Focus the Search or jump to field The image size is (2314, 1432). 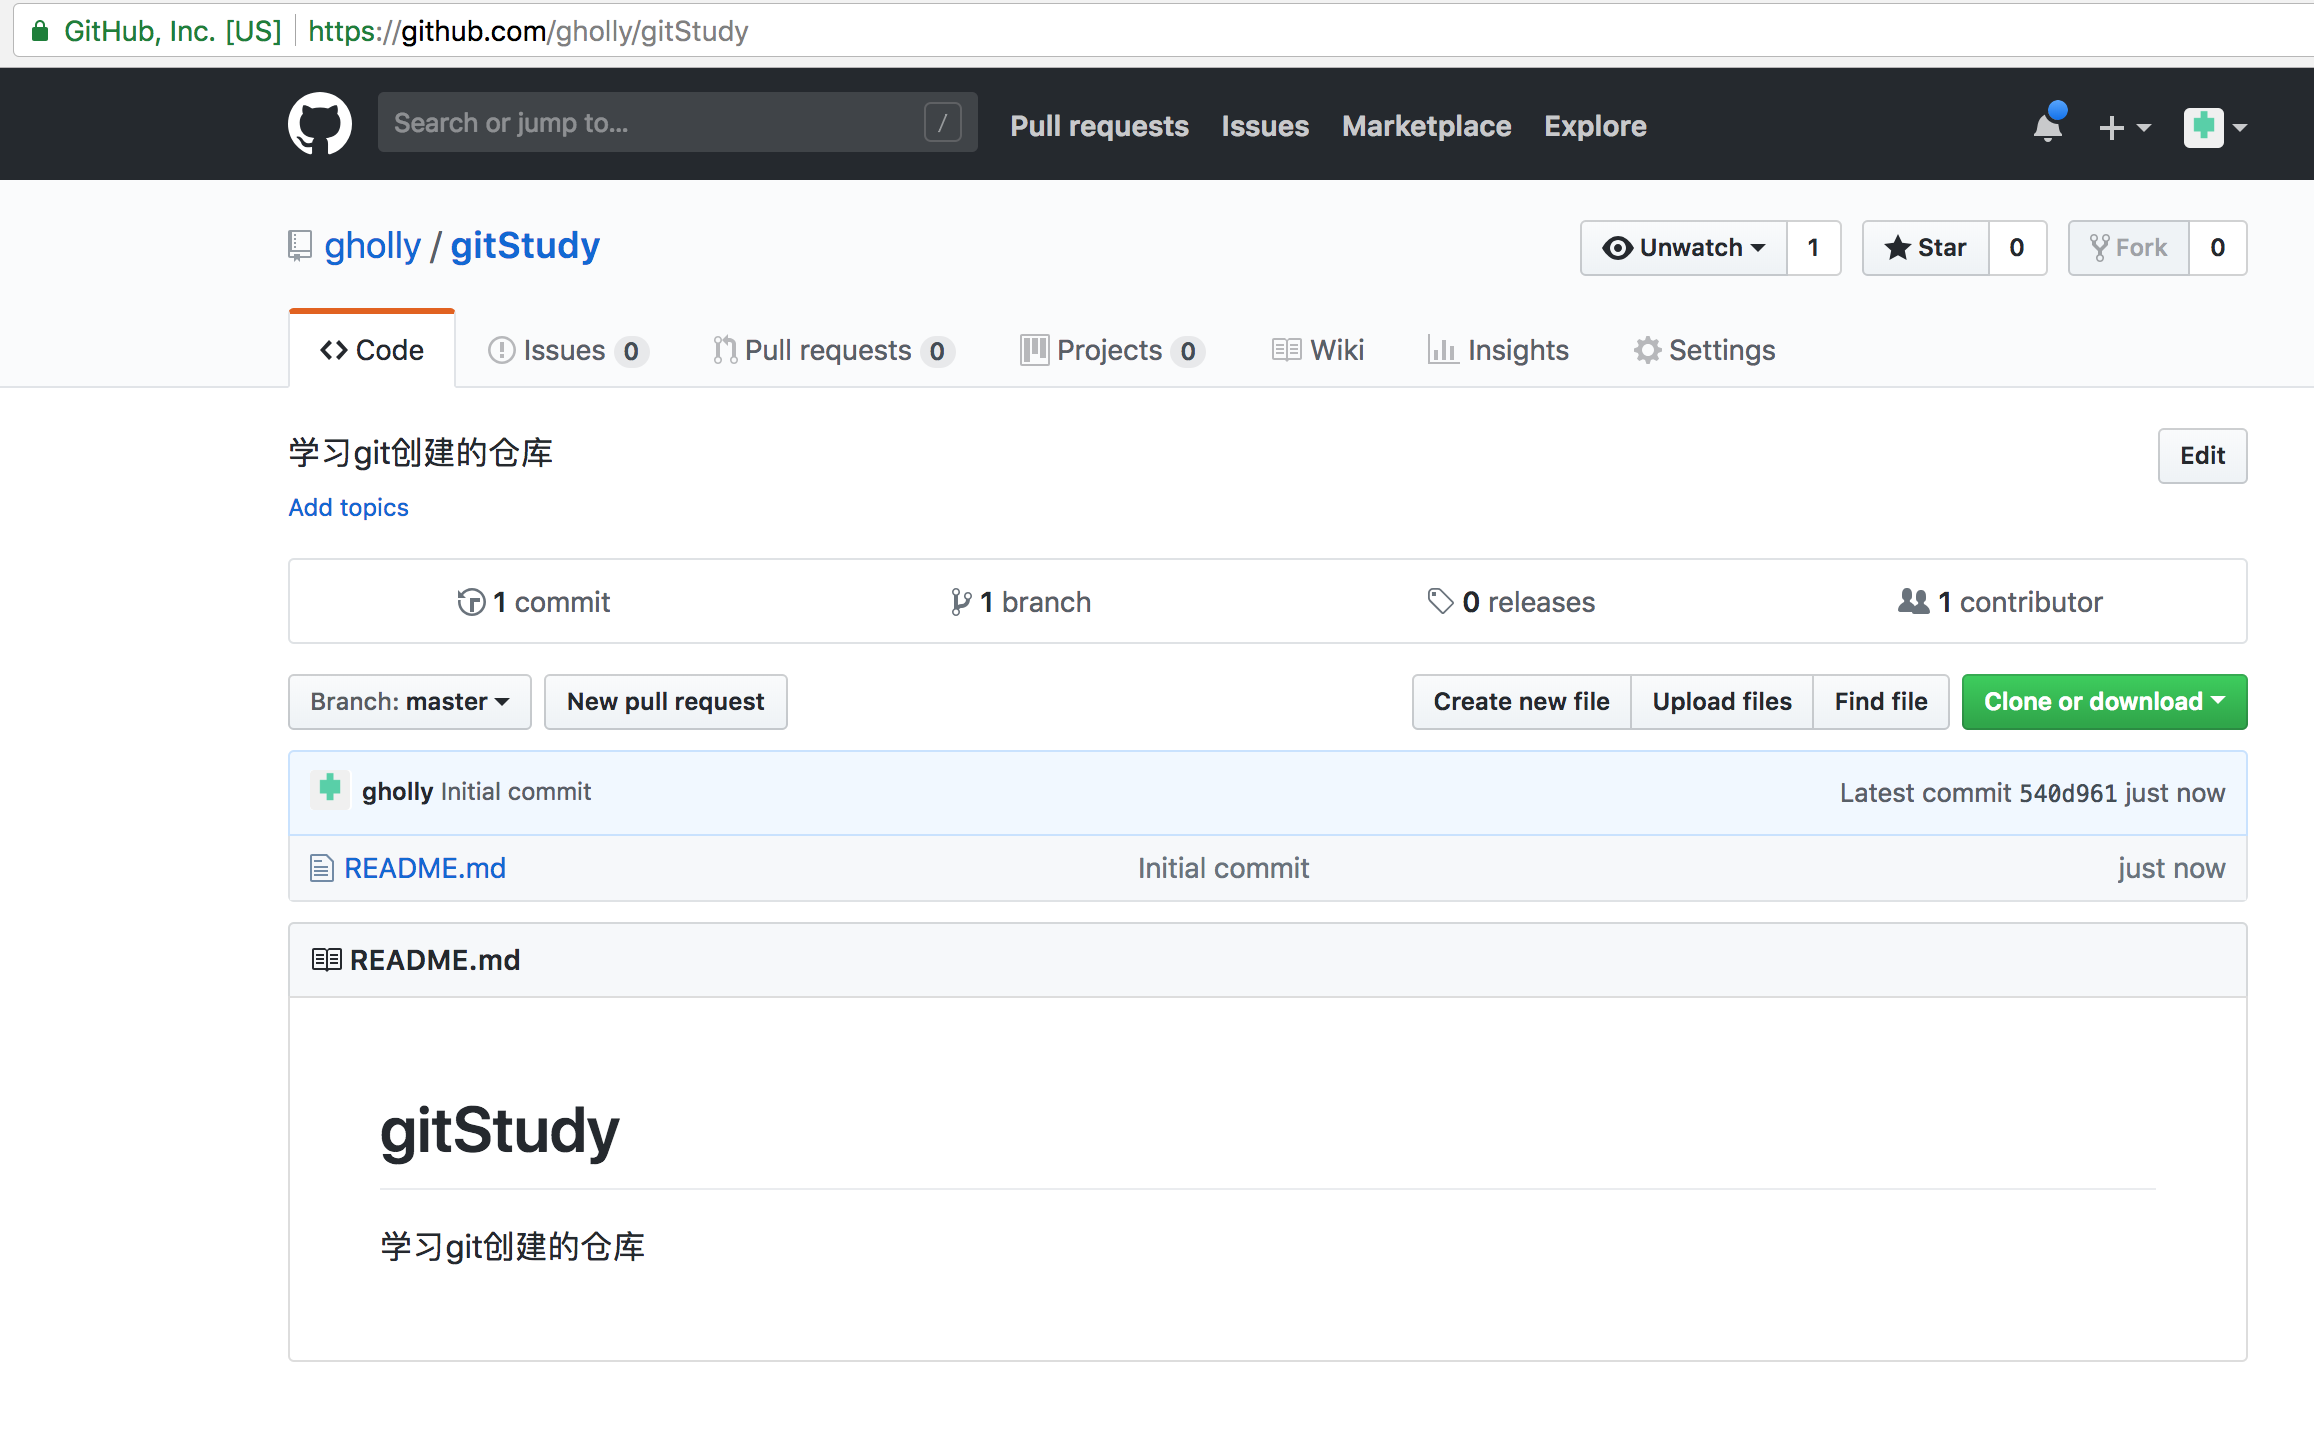[677, 123]
